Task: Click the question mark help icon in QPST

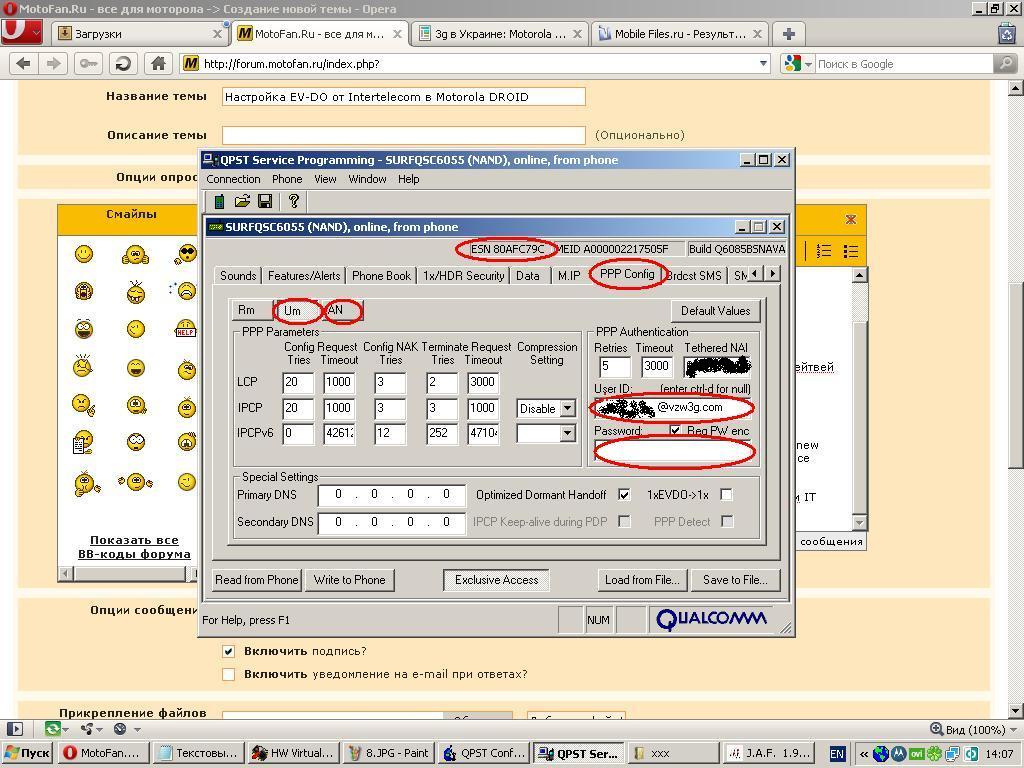Action: click(x=294, y=201)
